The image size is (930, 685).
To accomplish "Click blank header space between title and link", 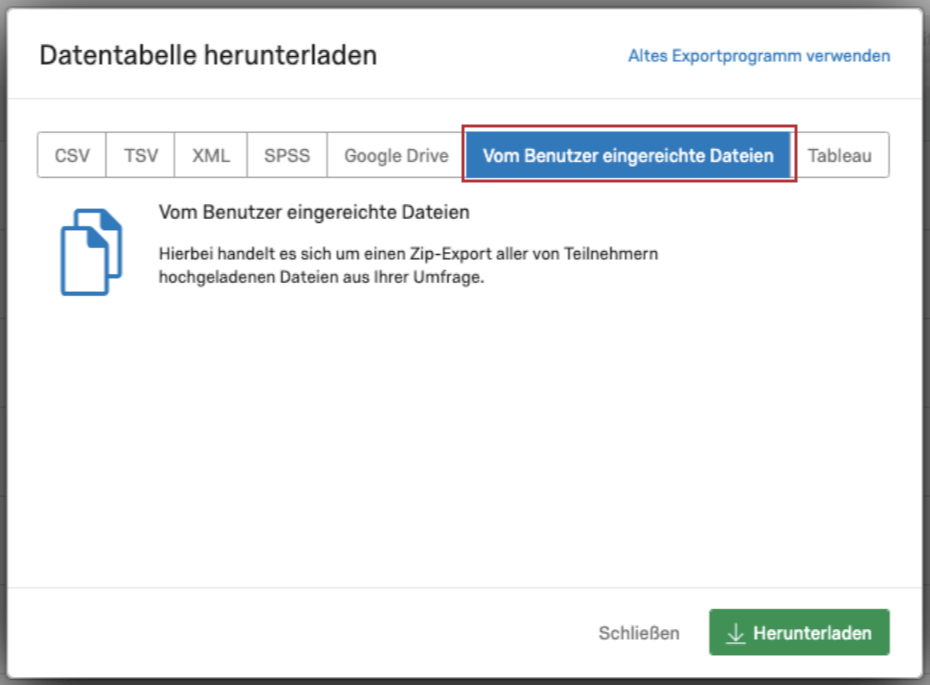I will tap(503, 55).
